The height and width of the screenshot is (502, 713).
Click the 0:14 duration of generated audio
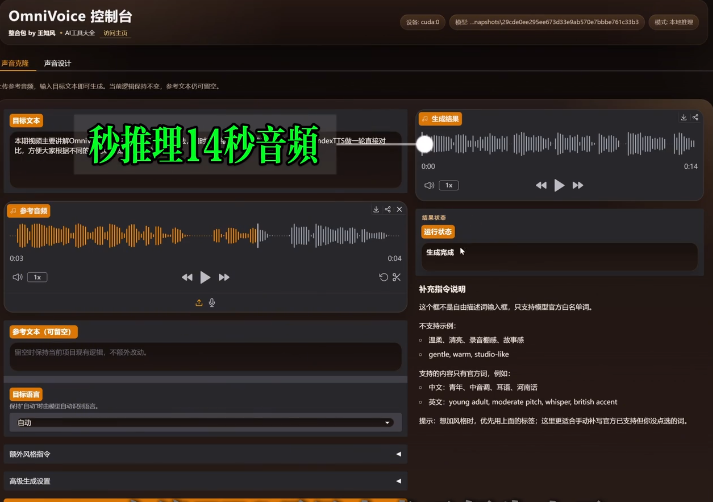690,166
